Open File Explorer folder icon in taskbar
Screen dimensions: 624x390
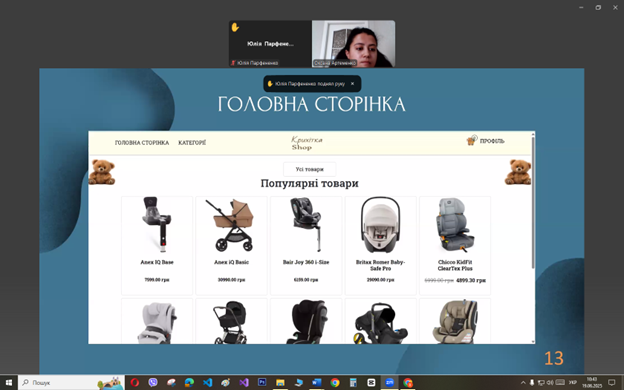pyautogui.click(x=280, y=382)
